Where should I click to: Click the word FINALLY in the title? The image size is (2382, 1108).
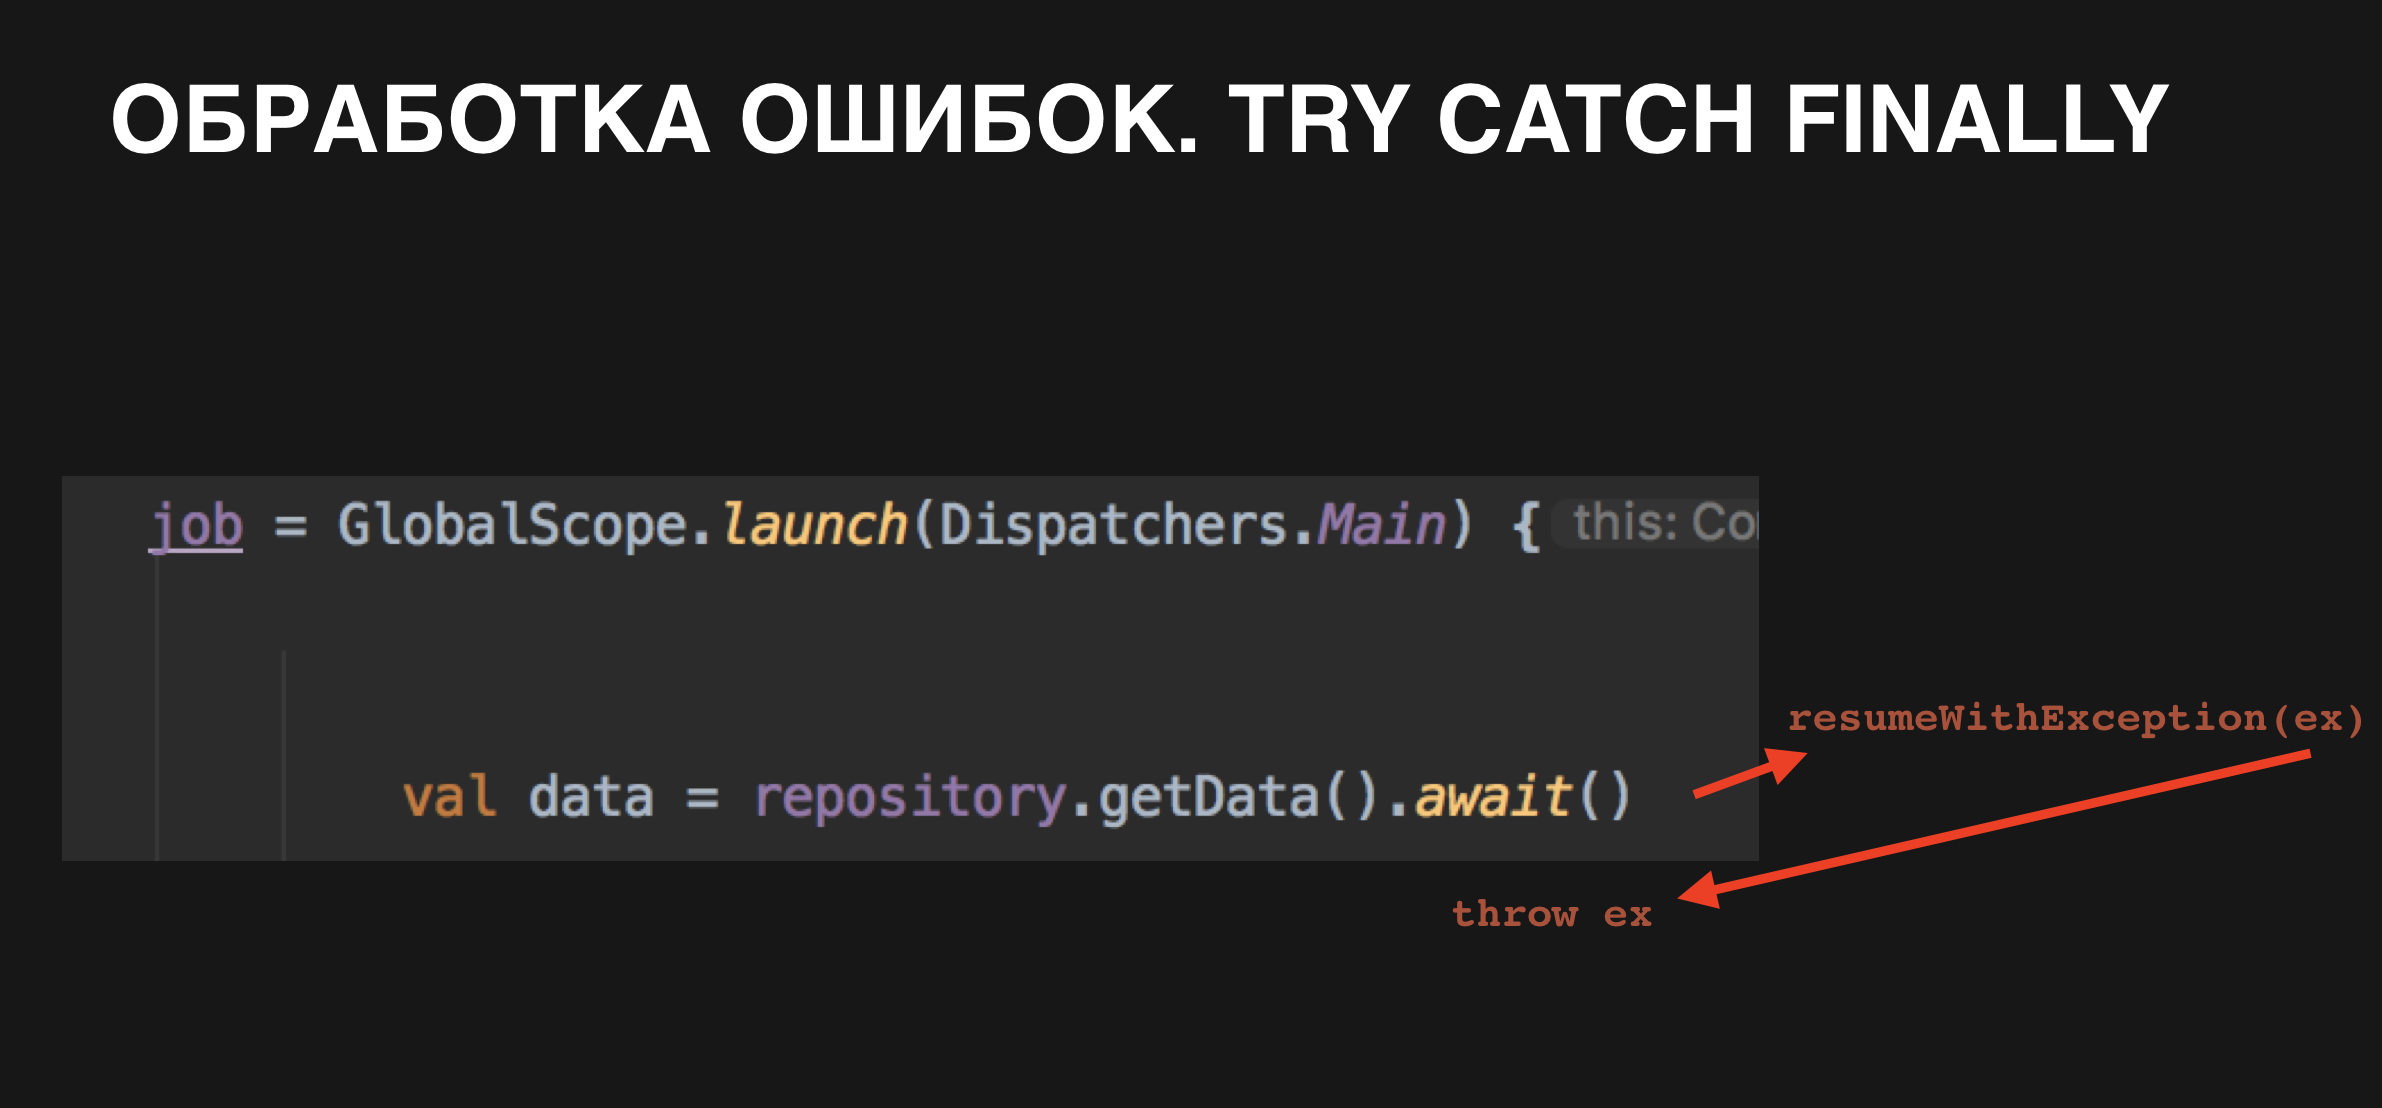pyautogui.click(x=1977, y=119)
